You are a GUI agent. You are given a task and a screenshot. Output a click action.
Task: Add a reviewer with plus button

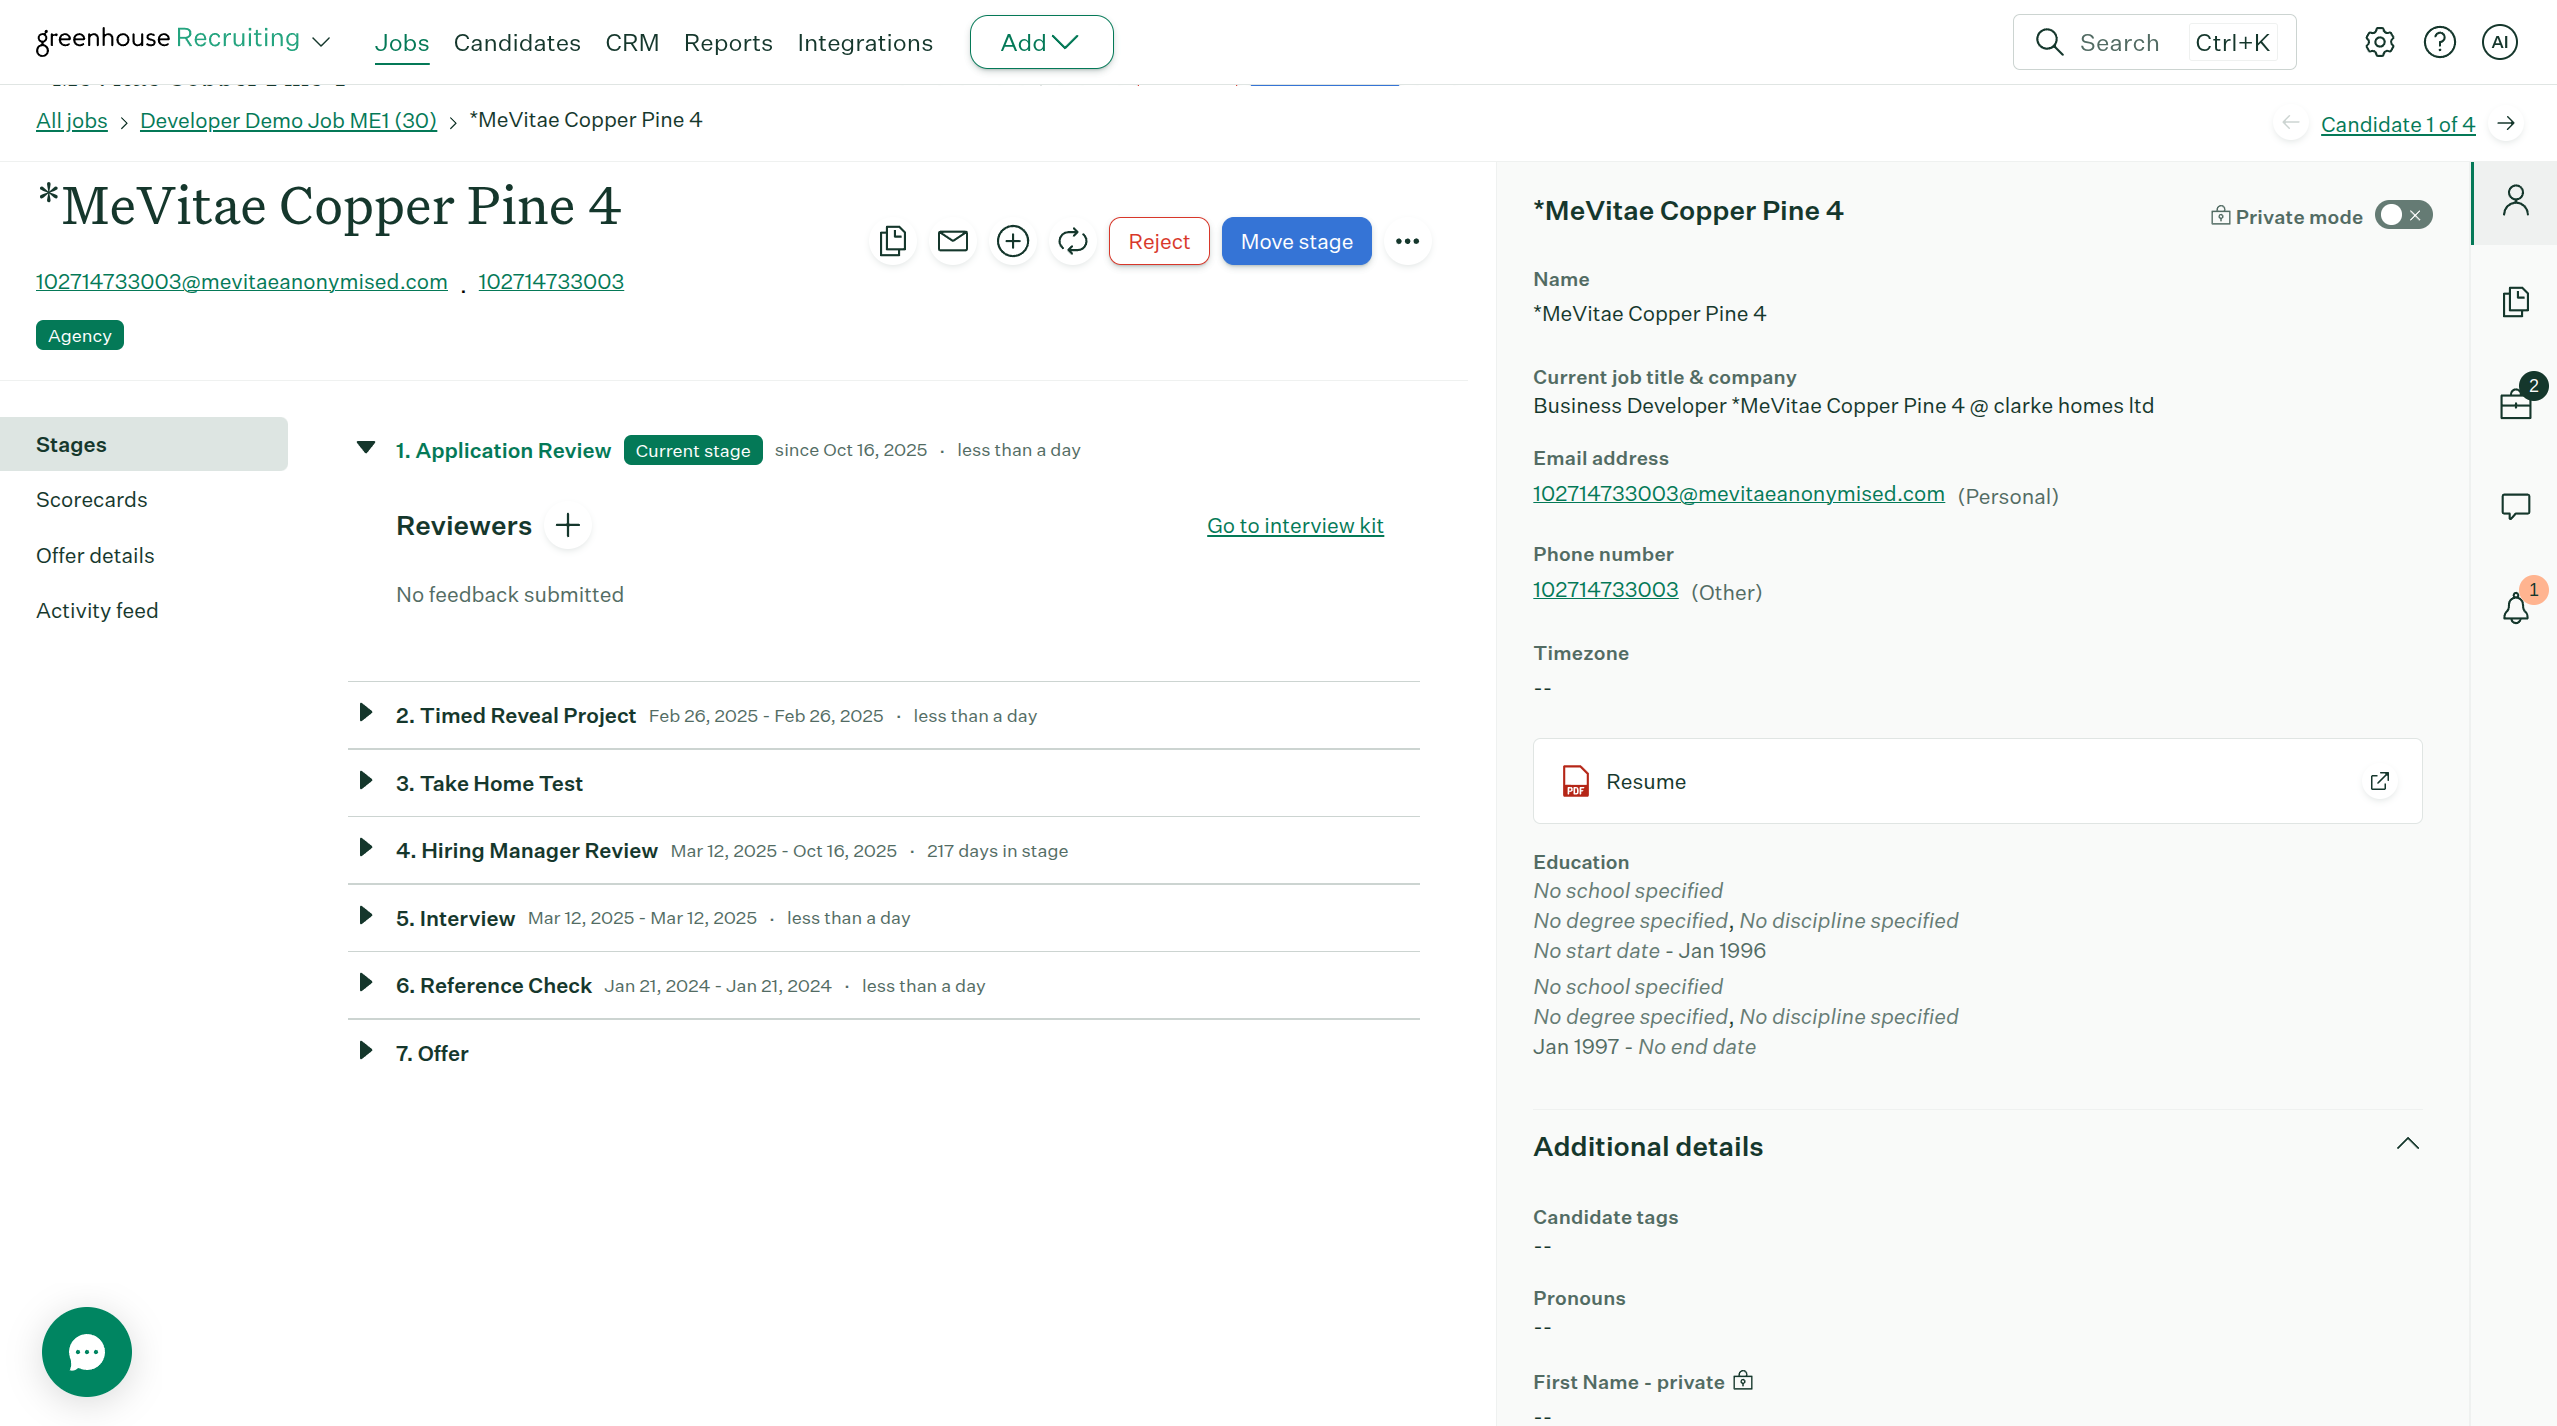pos(568,525)
